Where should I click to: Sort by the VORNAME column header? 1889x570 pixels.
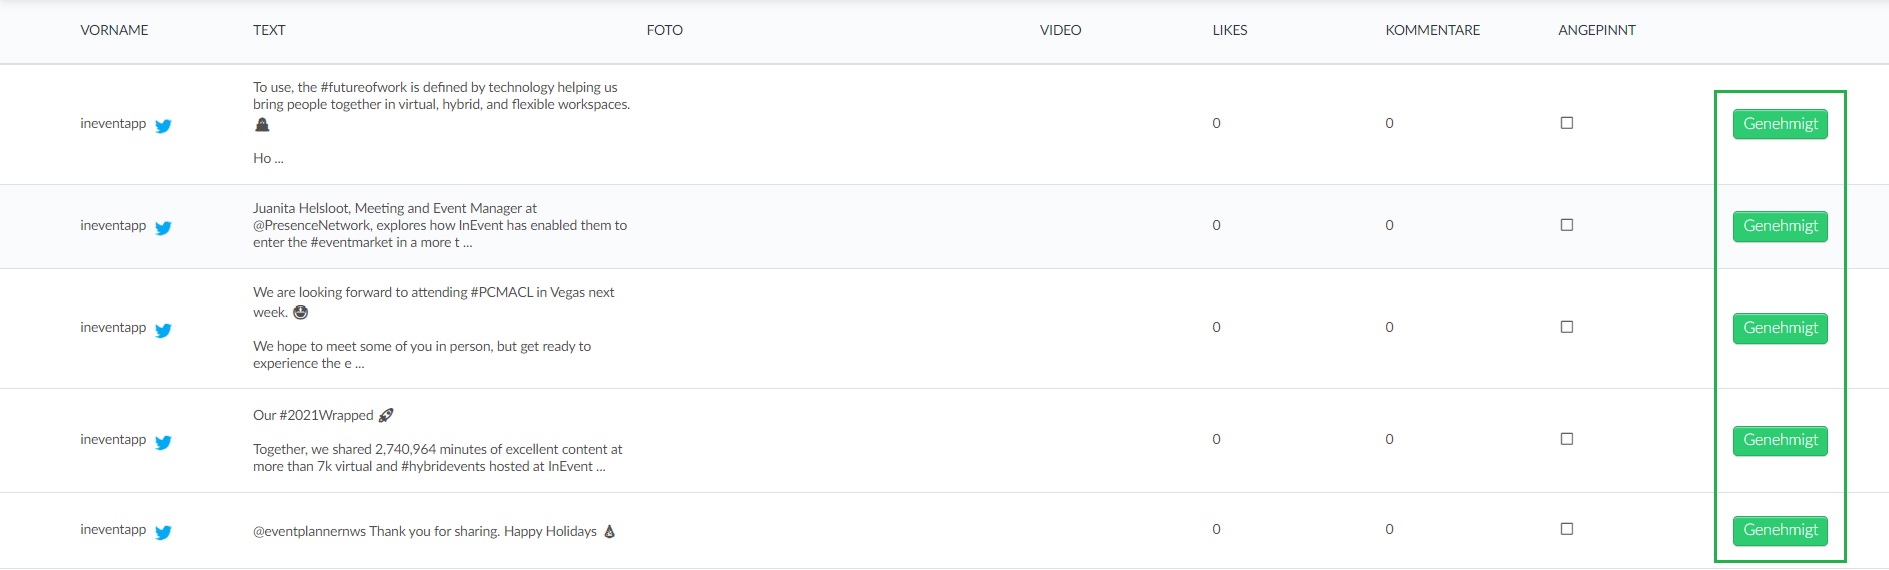pyautogui.click(x=114, y=30)
